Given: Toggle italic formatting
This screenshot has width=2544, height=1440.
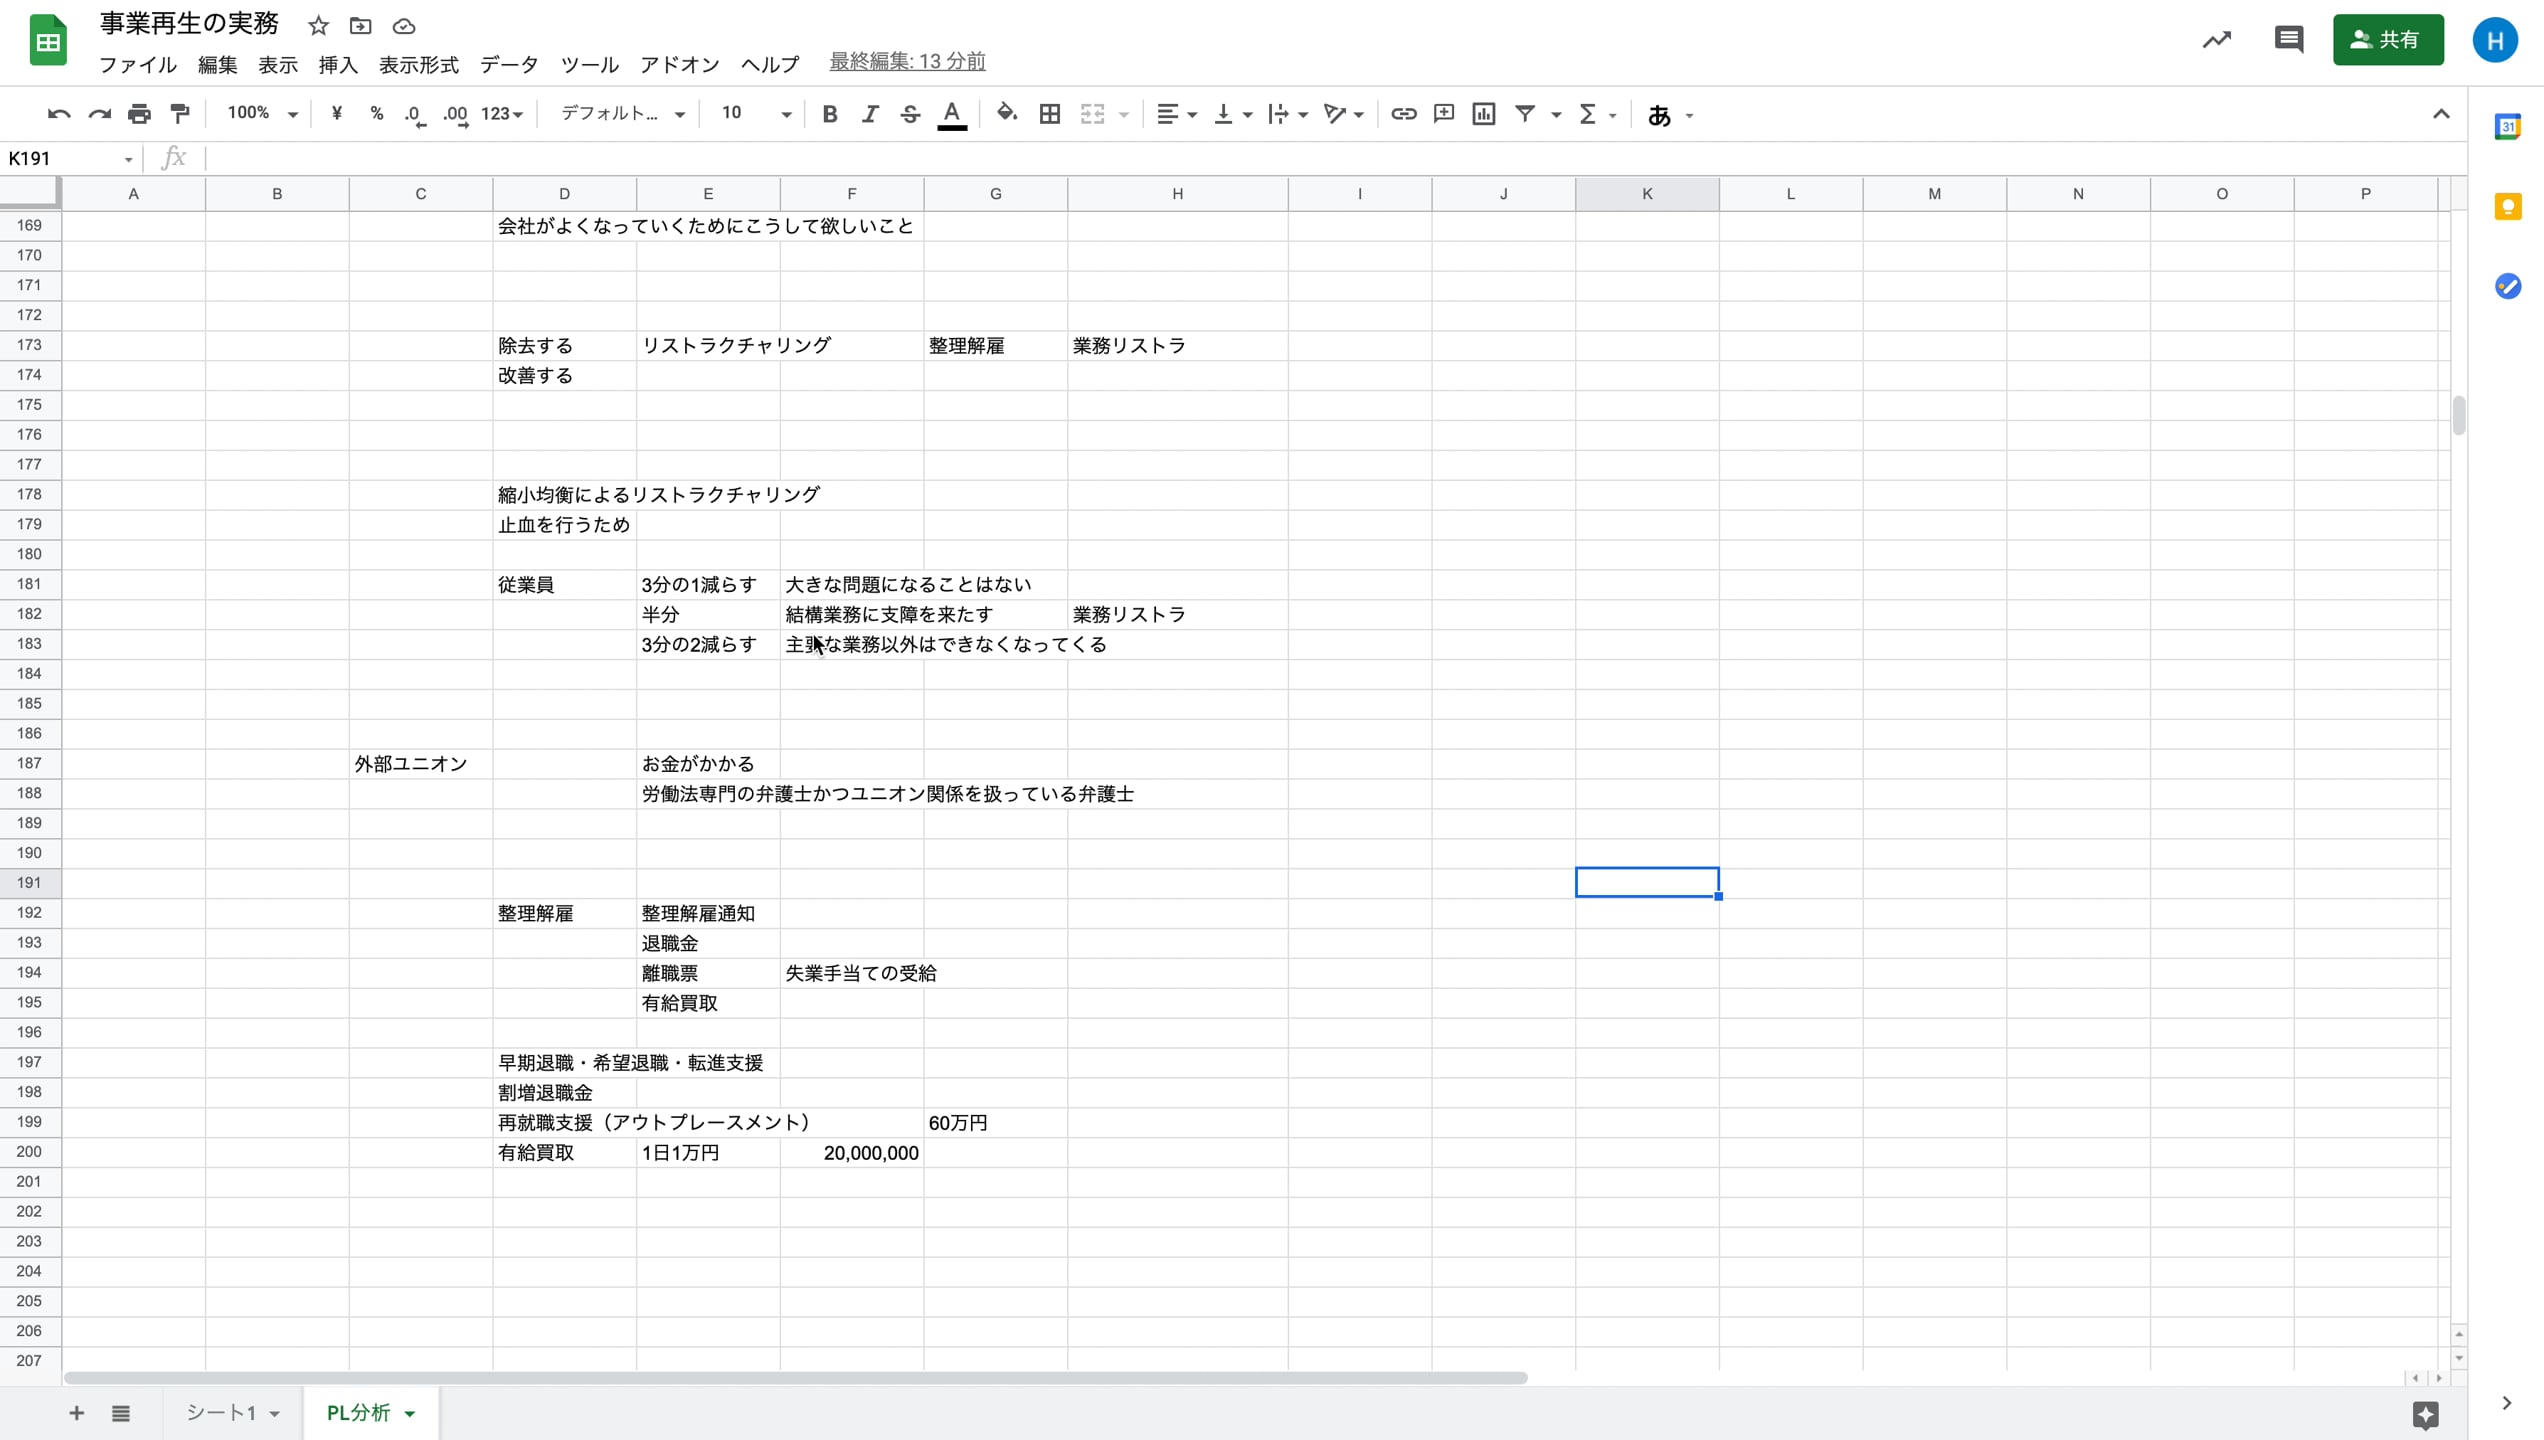Looking at the screenshot, I should tap(869, 114).
